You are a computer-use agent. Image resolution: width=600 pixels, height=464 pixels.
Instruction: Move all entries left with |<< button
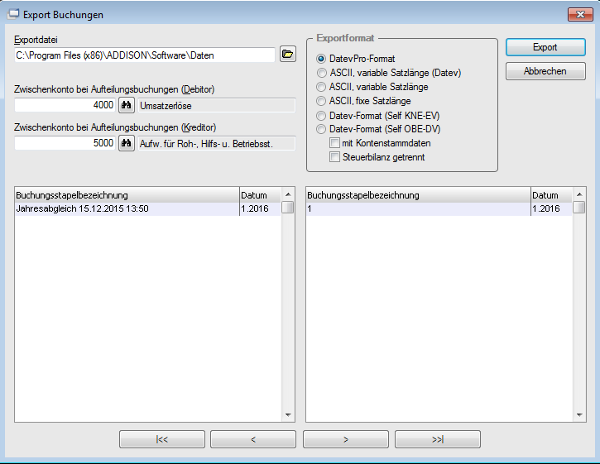pos(162,439)
